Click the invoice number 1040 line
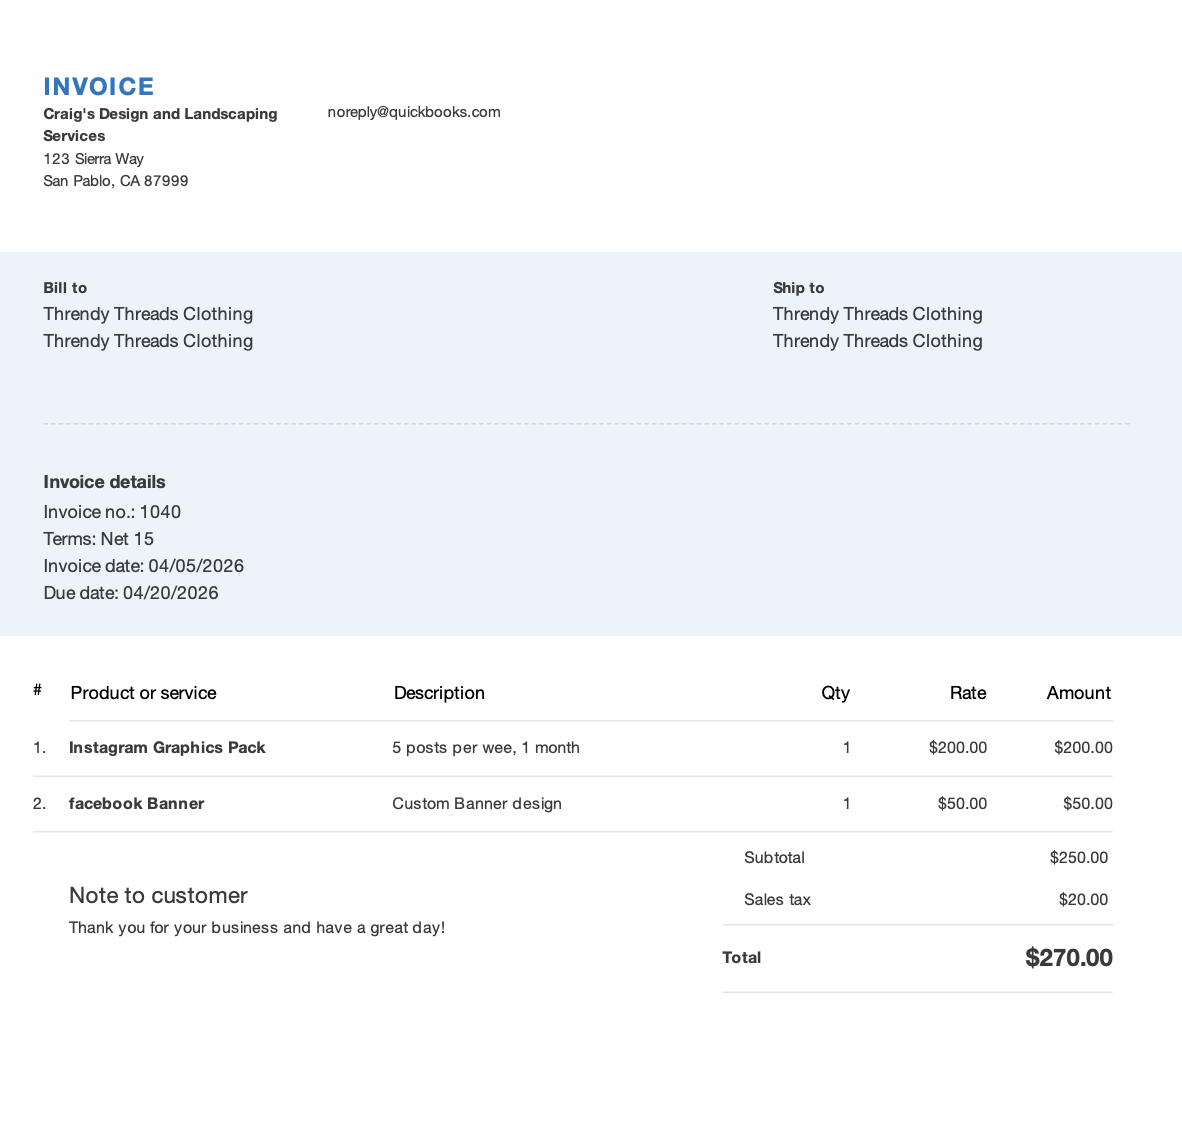The width and height of the screenshot is (1182, 1122). [112, 512]
